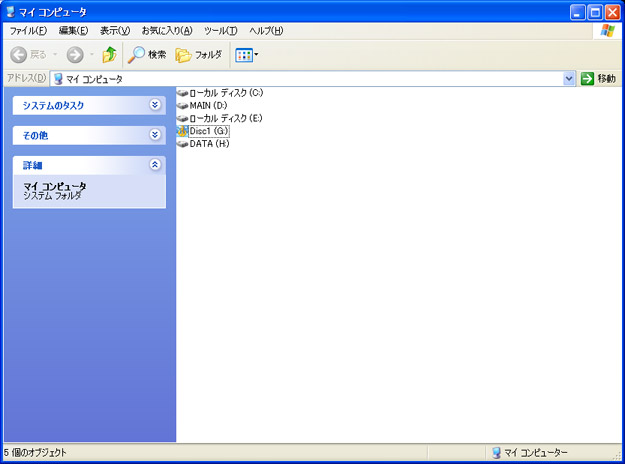Go up one folder level icon

109,55
